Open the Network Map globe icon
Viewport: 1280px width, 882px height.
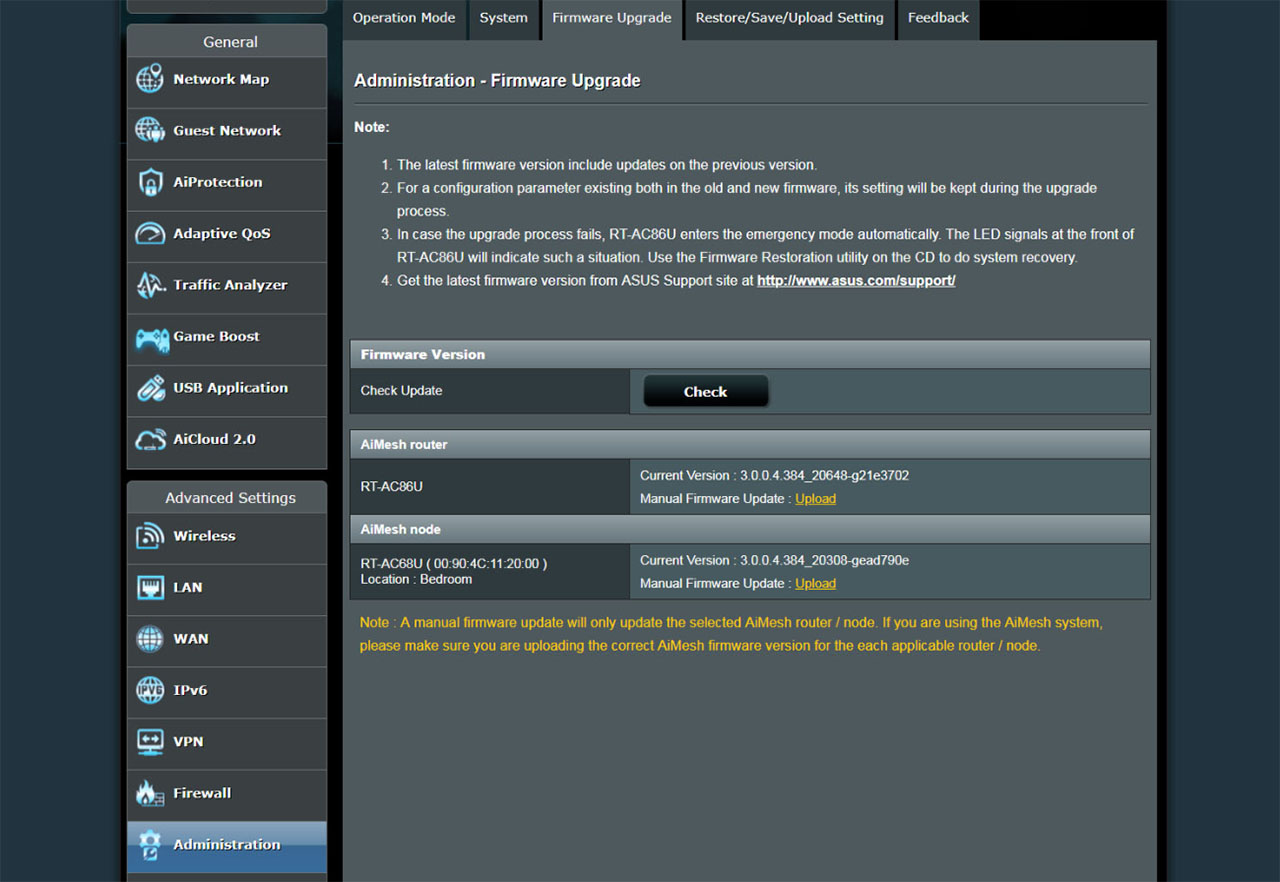[150, 79]
